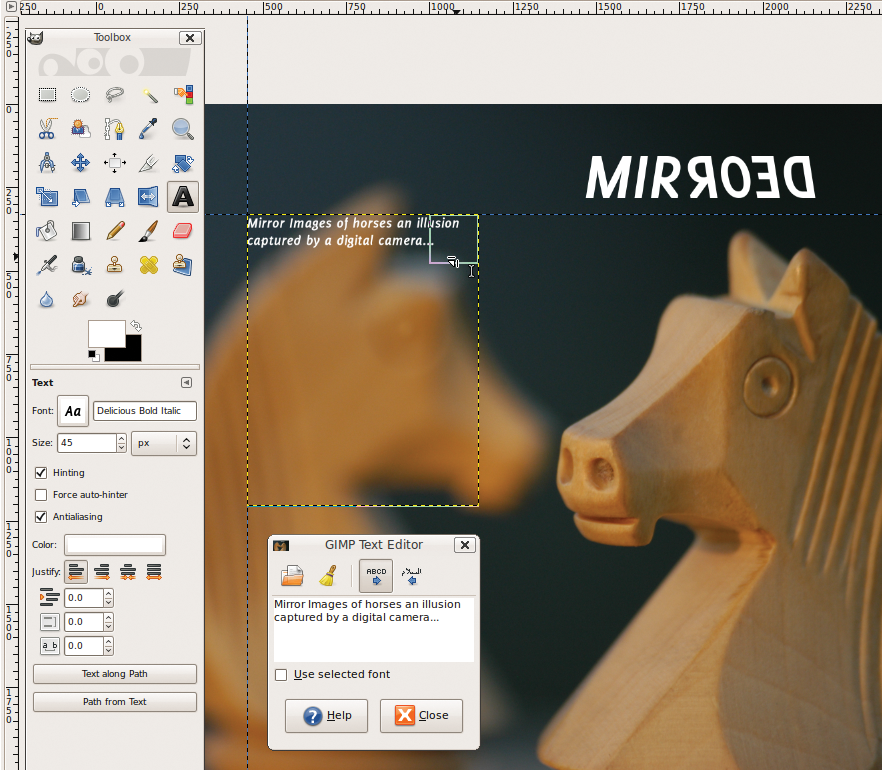
Task: Pick the Smudge finger tool
Action: (80, 299)
